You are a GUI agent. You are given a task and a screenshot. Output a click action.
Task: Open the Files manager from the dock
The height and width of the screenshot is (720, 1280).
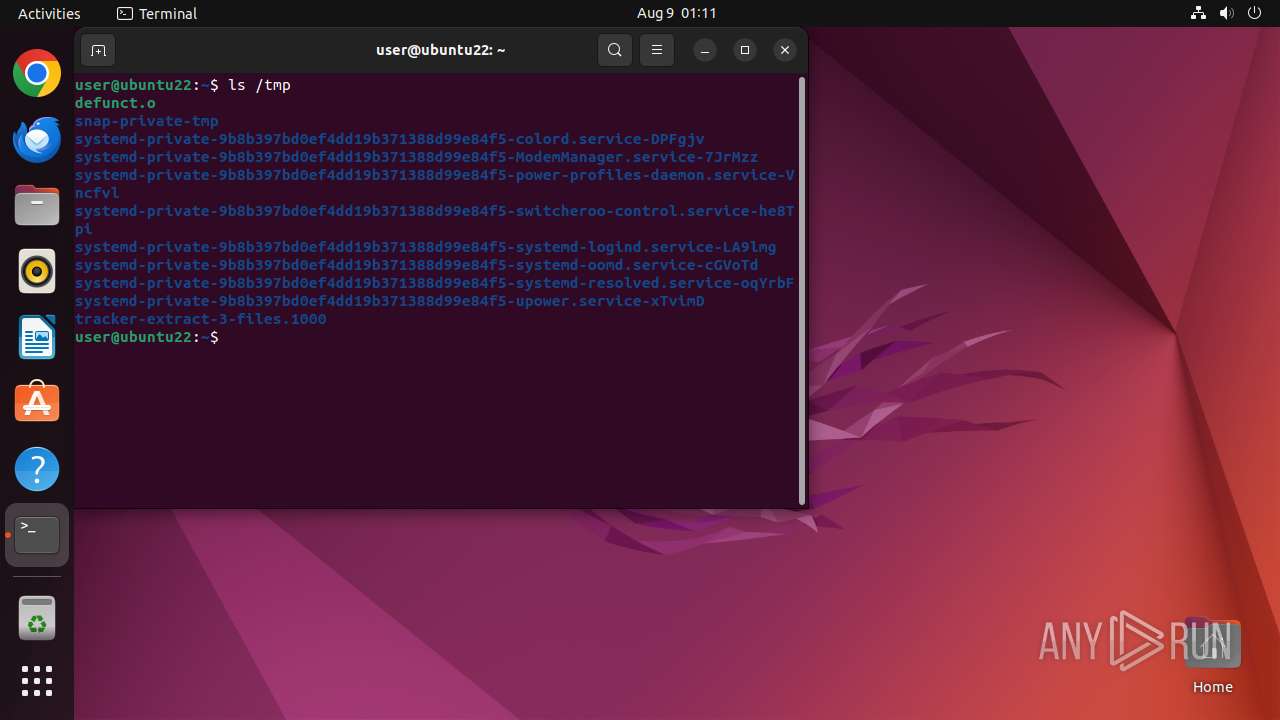[37, 205]
